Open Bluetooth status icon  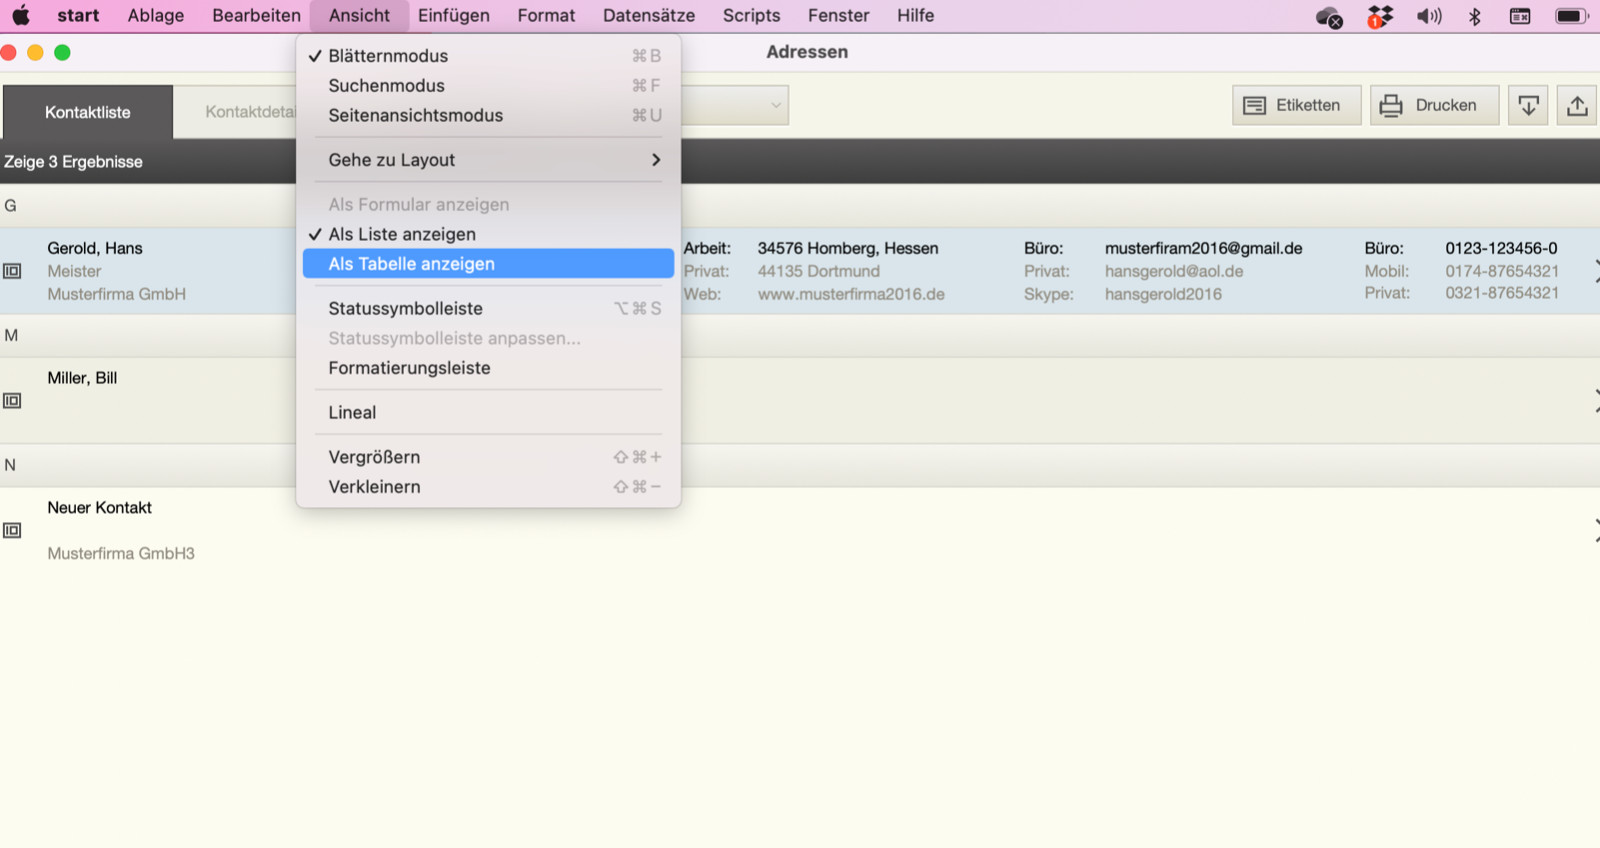[x=1474, y=16]
